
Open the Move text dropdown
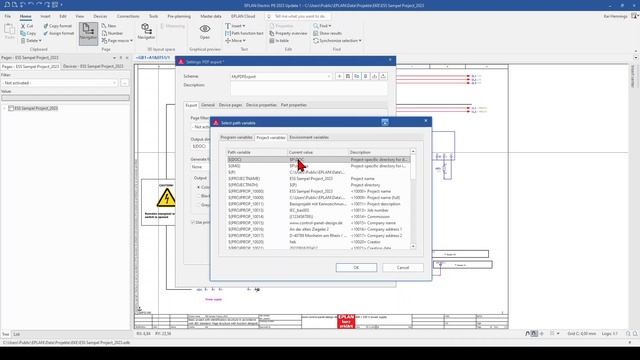pos(244,40)
